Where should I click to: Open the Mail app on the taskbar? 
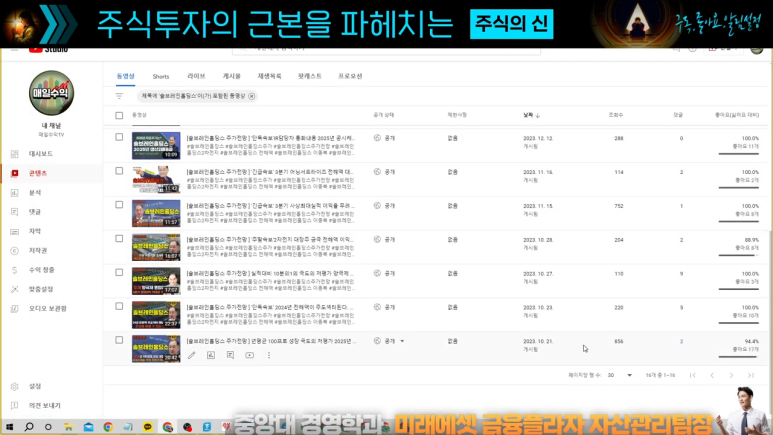[x=88, y=427]
